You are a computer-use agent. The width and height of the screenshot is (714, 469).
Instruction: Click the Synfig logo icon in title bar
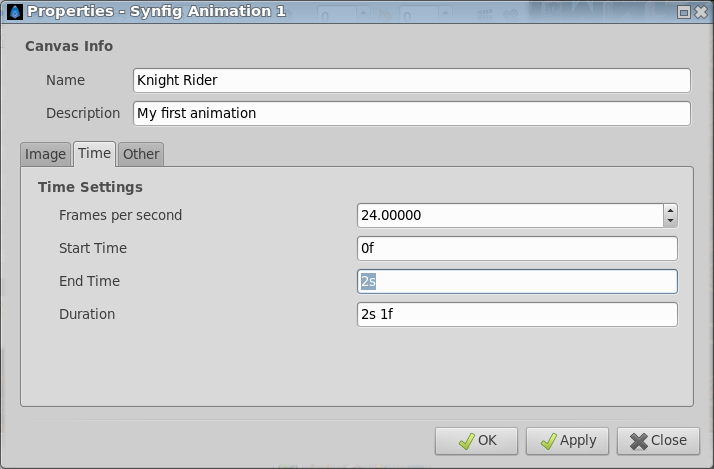coord(15,12)
